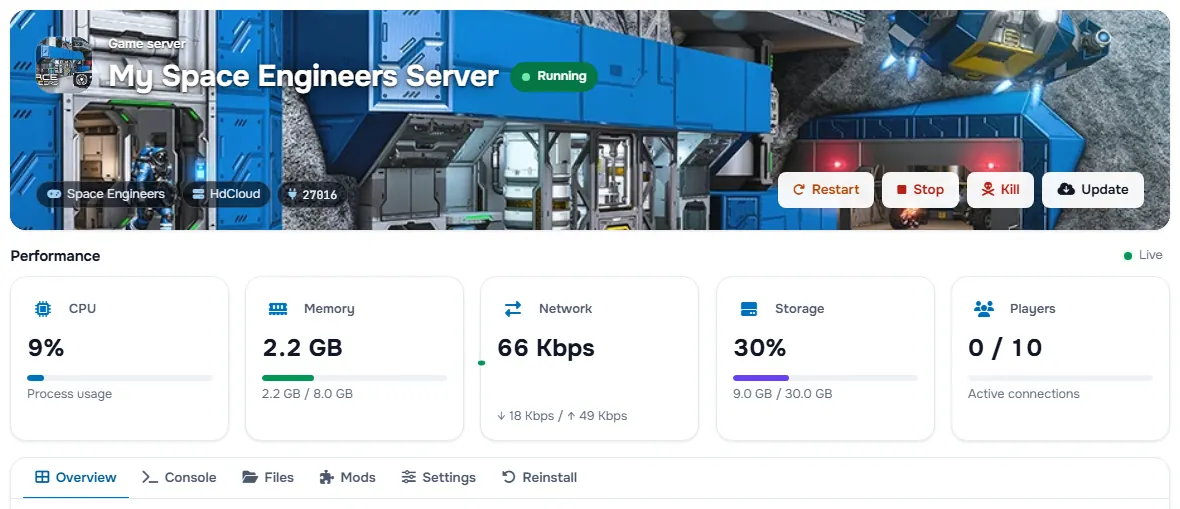The image size is (1180, 509).
Task: Click the 2.2 GB / 8.0 GB text
Action: click(x=307, y=394)
